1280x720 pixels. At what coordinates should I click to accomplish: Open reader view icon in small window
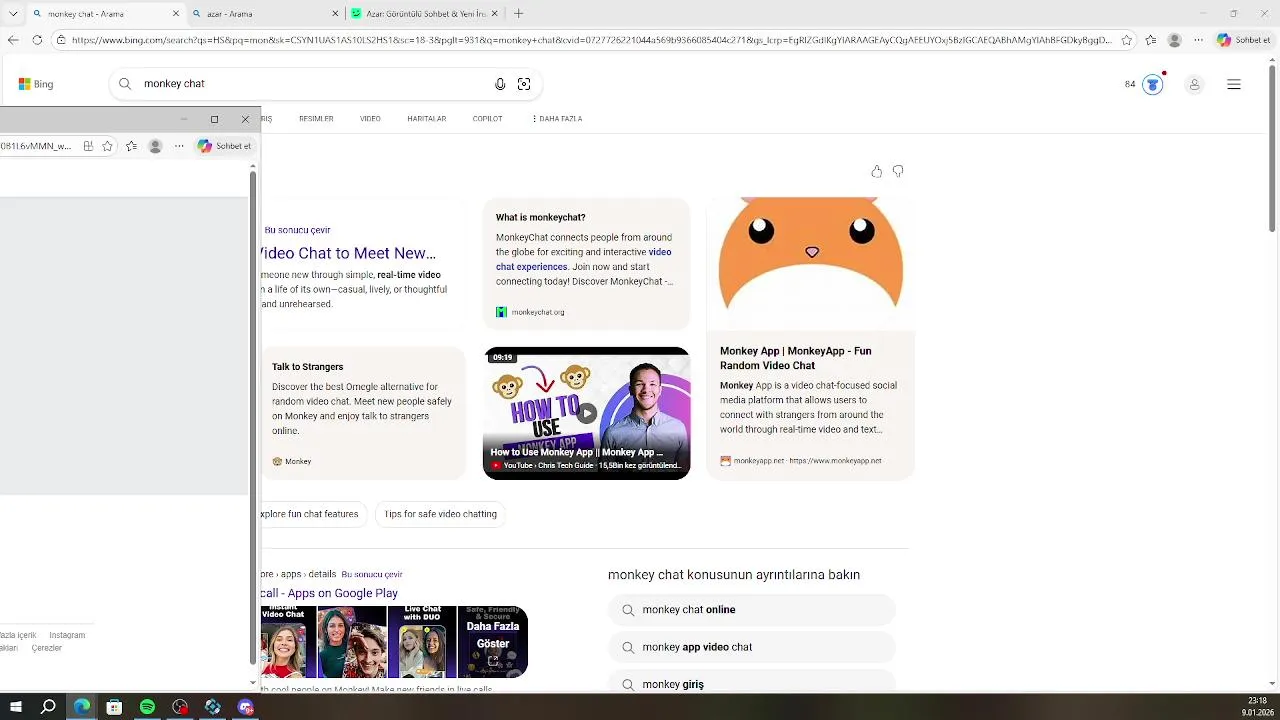click(88, 146)
